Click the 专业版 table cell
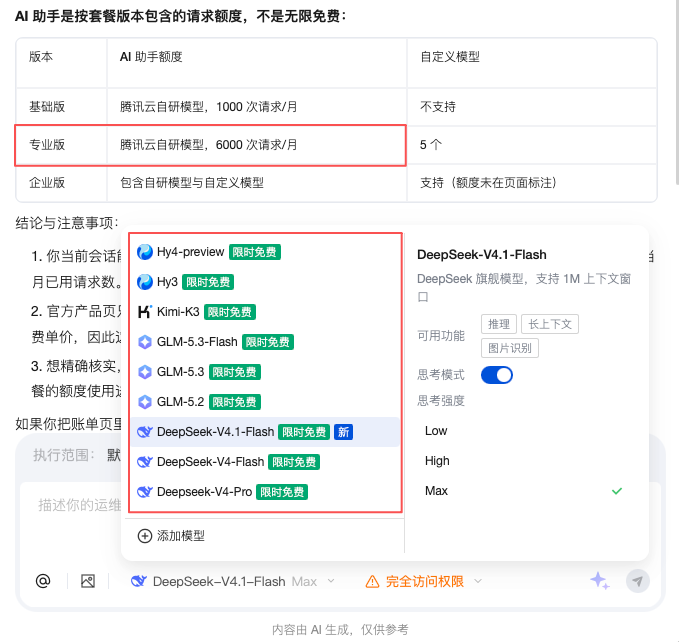The image size is (679, 642). tap(61, 145)
